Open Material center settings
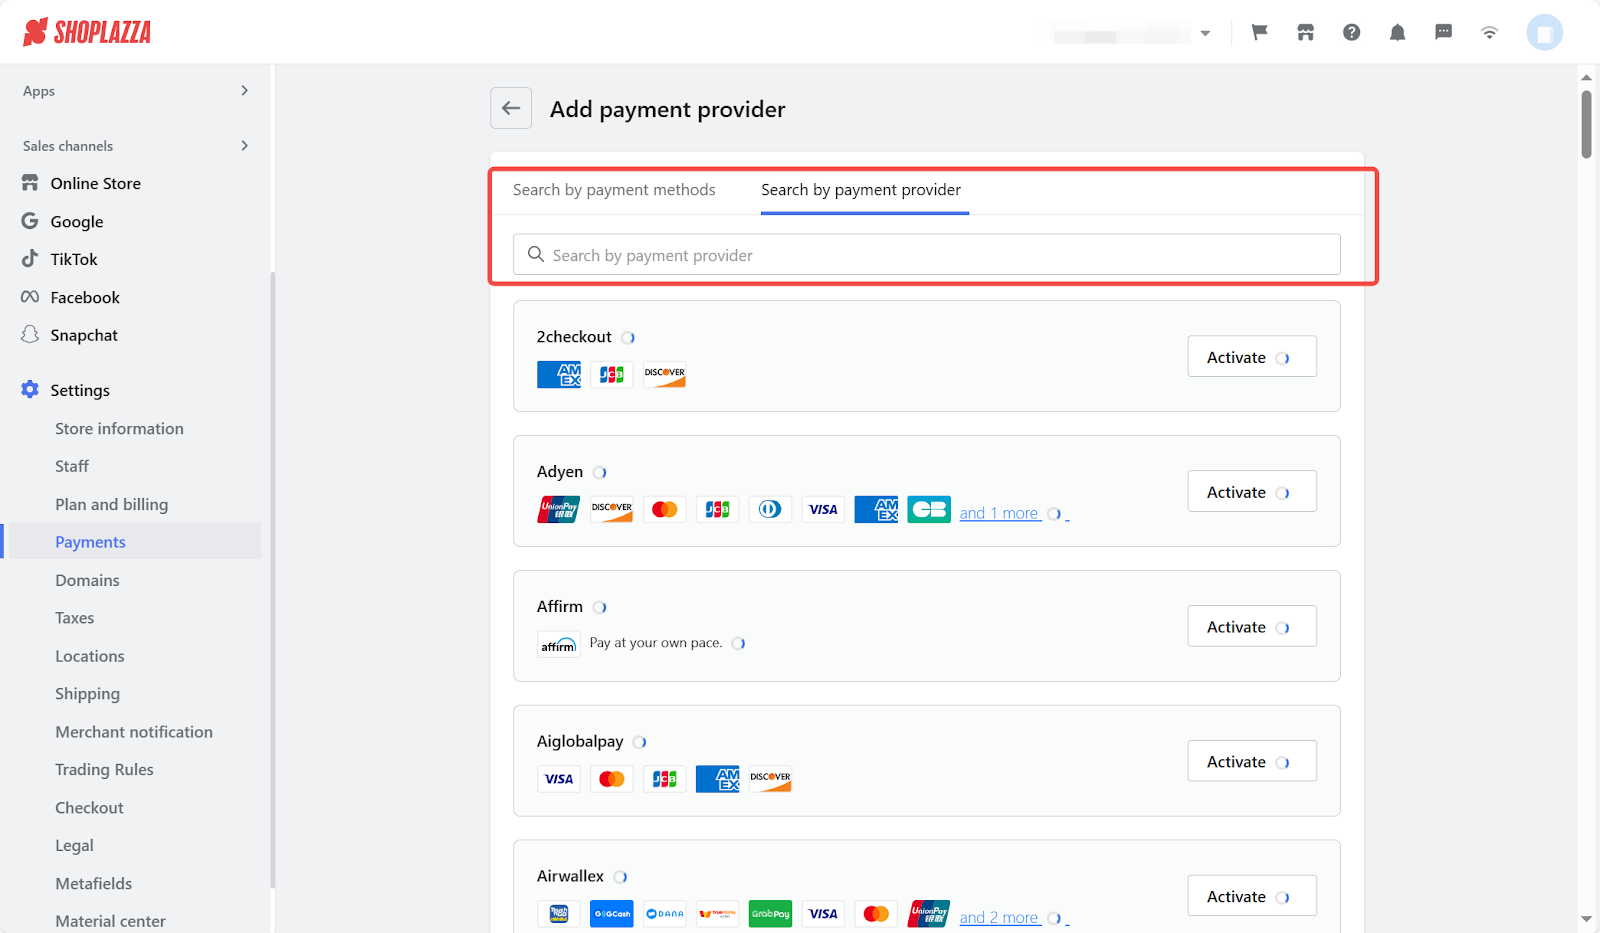The height and width of the screenshot is (933, 1600). (110, 921)
